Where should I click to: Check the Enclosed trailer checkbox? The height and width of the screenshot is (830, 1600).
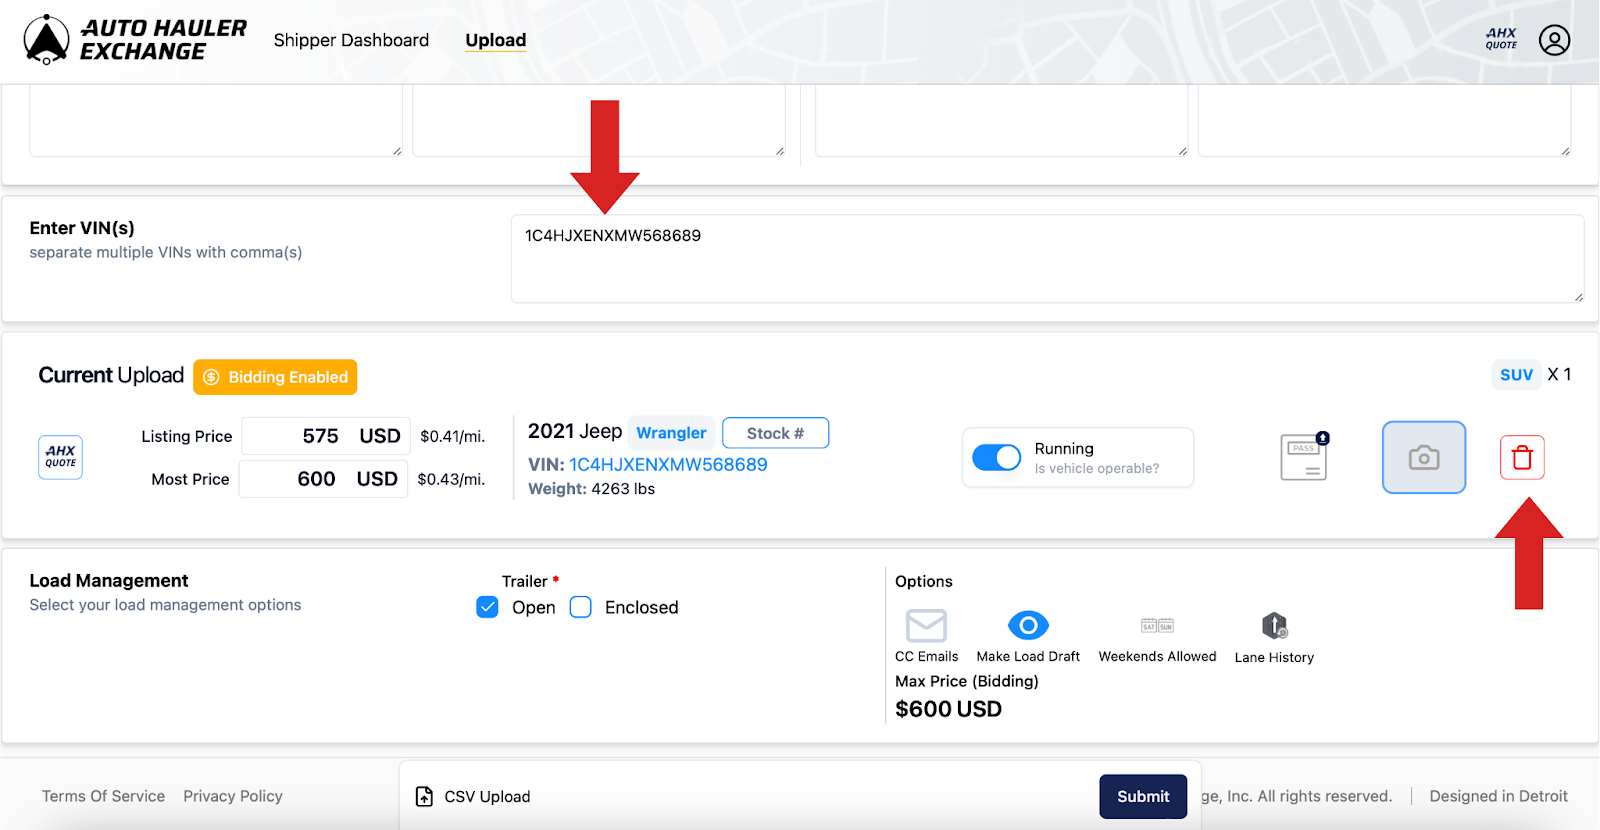pyautogui.click(x=581, y=607)
